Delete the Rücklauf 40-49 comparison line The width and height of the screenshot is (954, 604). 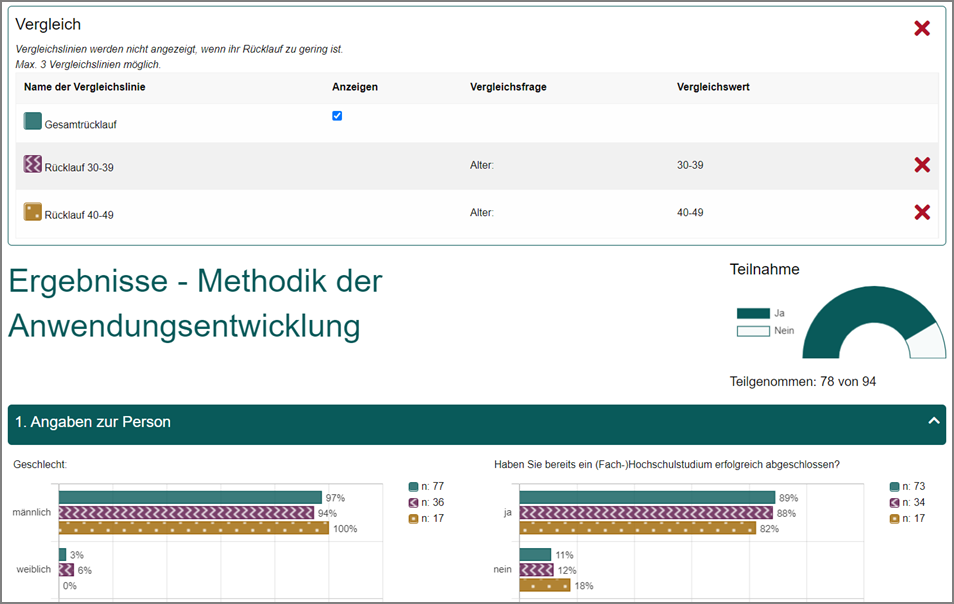(921, 213)
